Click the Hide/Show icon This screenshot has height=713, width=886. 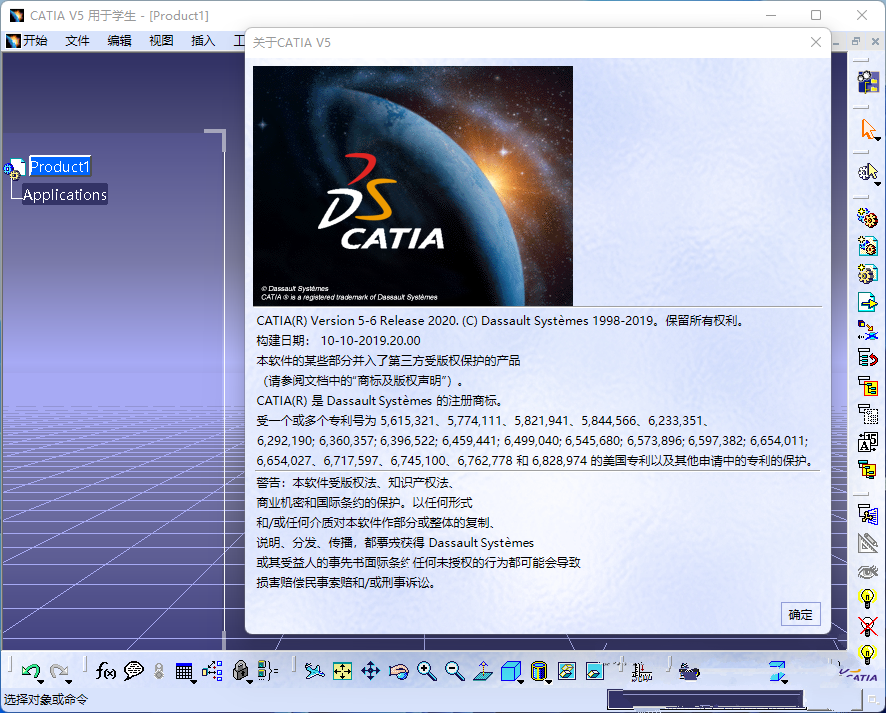pos(567,671)
